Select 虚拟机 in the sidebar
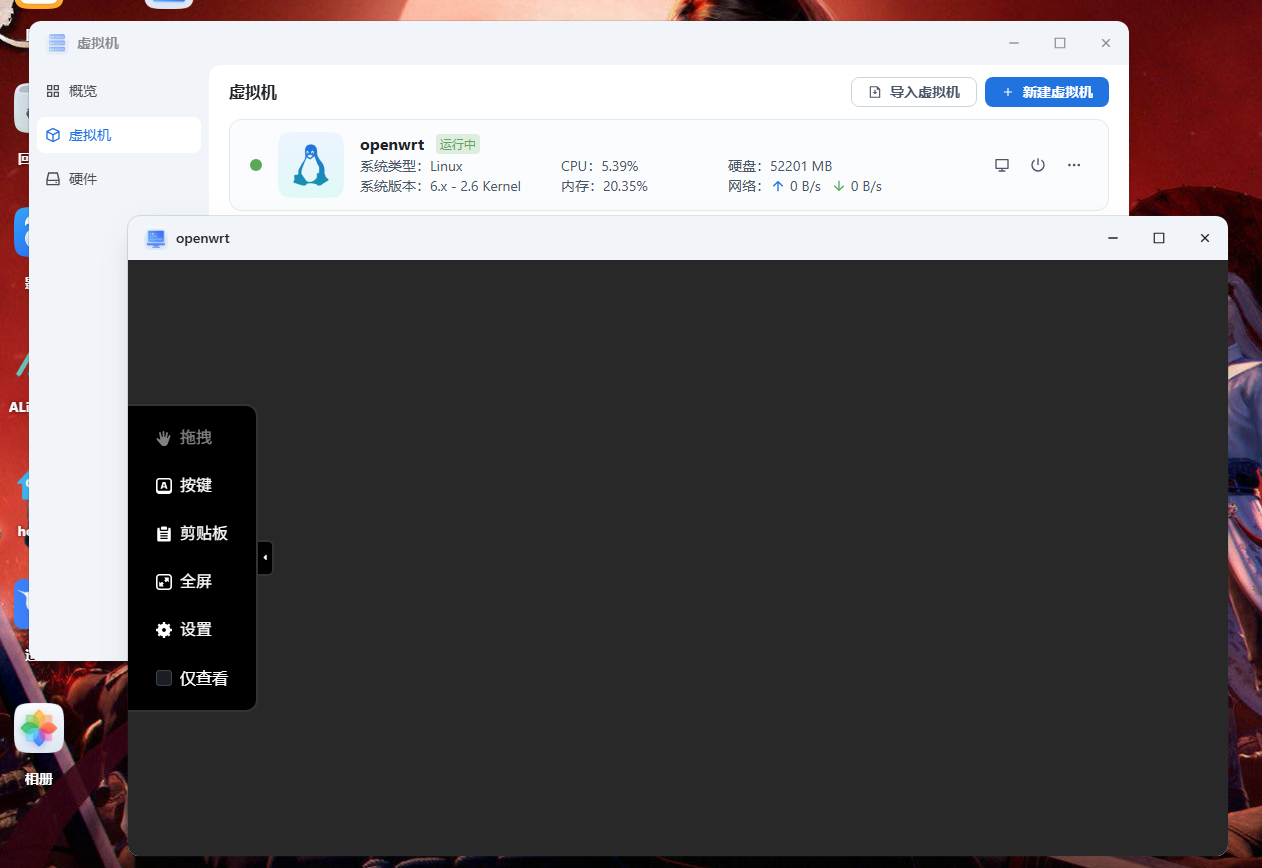Screen dimensions: 1262x868 pyautogui.click(x=90, y=135)
